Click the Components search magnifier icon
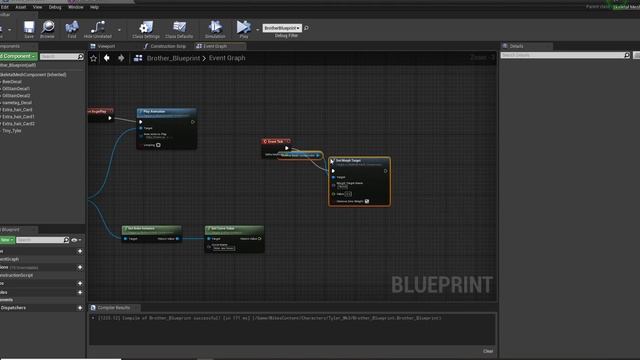Image resolution: width=640 pixels, height=360 pixels. (x=80, y=57)
